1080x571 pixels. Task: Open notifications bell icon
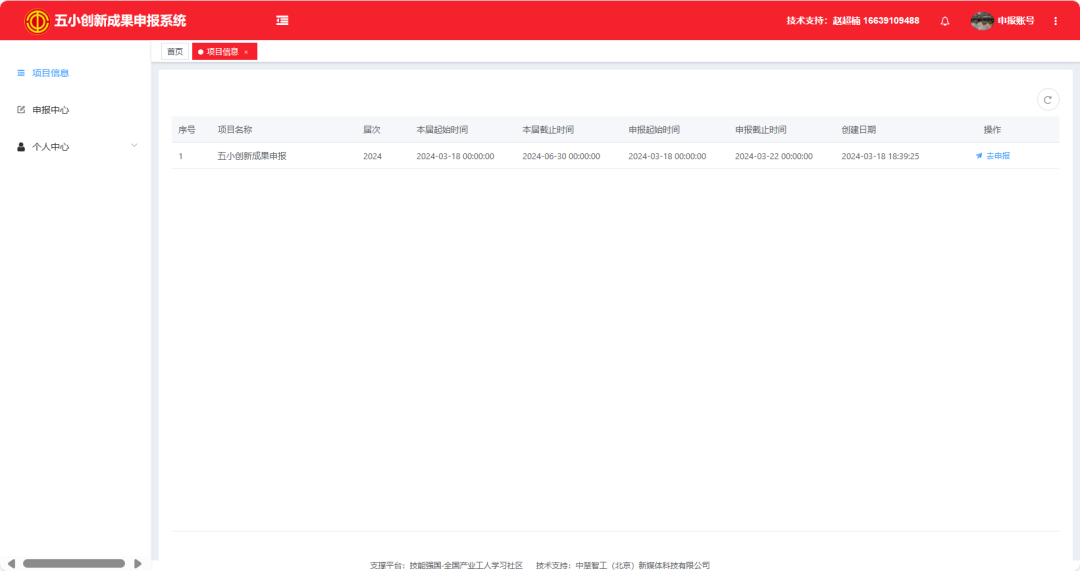point(945,21)
